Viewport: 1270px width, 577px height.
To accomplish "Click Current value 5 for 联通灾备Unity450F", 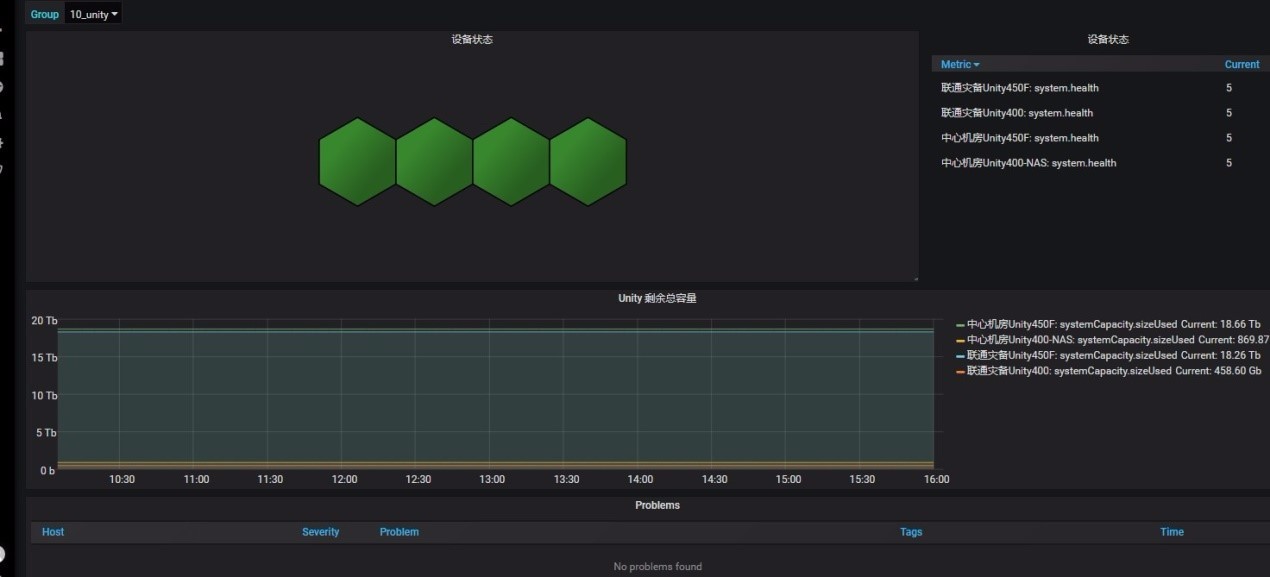I will tap(1229, 88).
